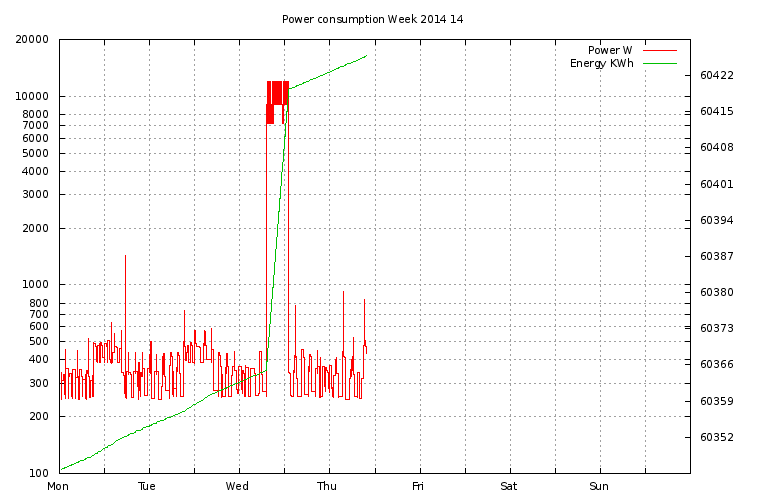Click the chart title 'Power consumption Week 2014 14'
The image size is (768, 500).
372,20
